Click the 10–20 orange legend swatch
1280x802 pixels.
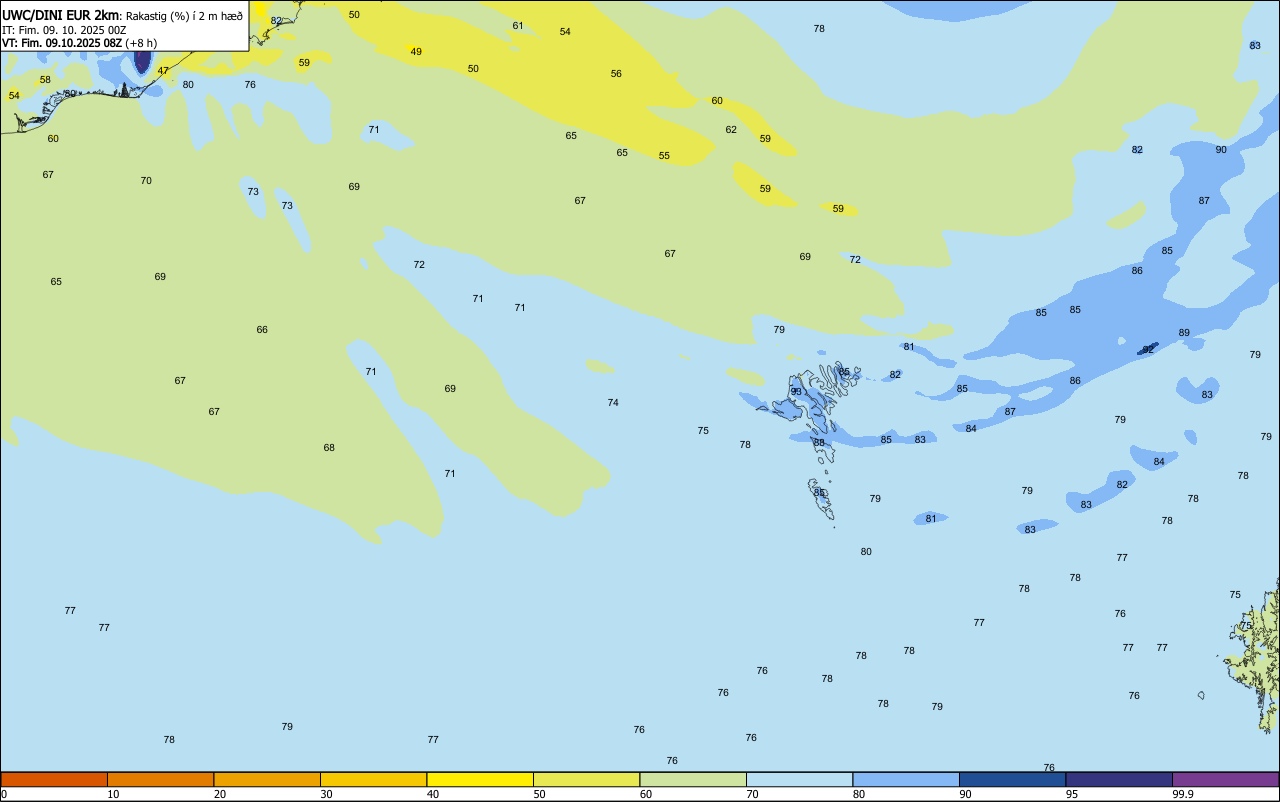coord(161,779)
